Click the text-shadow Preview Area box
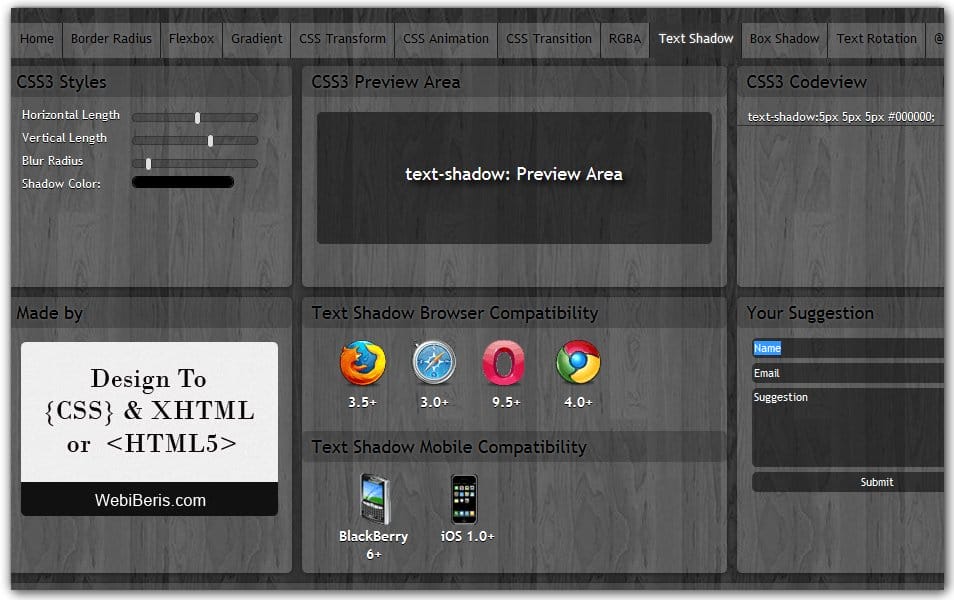Image resolution: width=954 pixels, height=600 pixels. point(514,178)
